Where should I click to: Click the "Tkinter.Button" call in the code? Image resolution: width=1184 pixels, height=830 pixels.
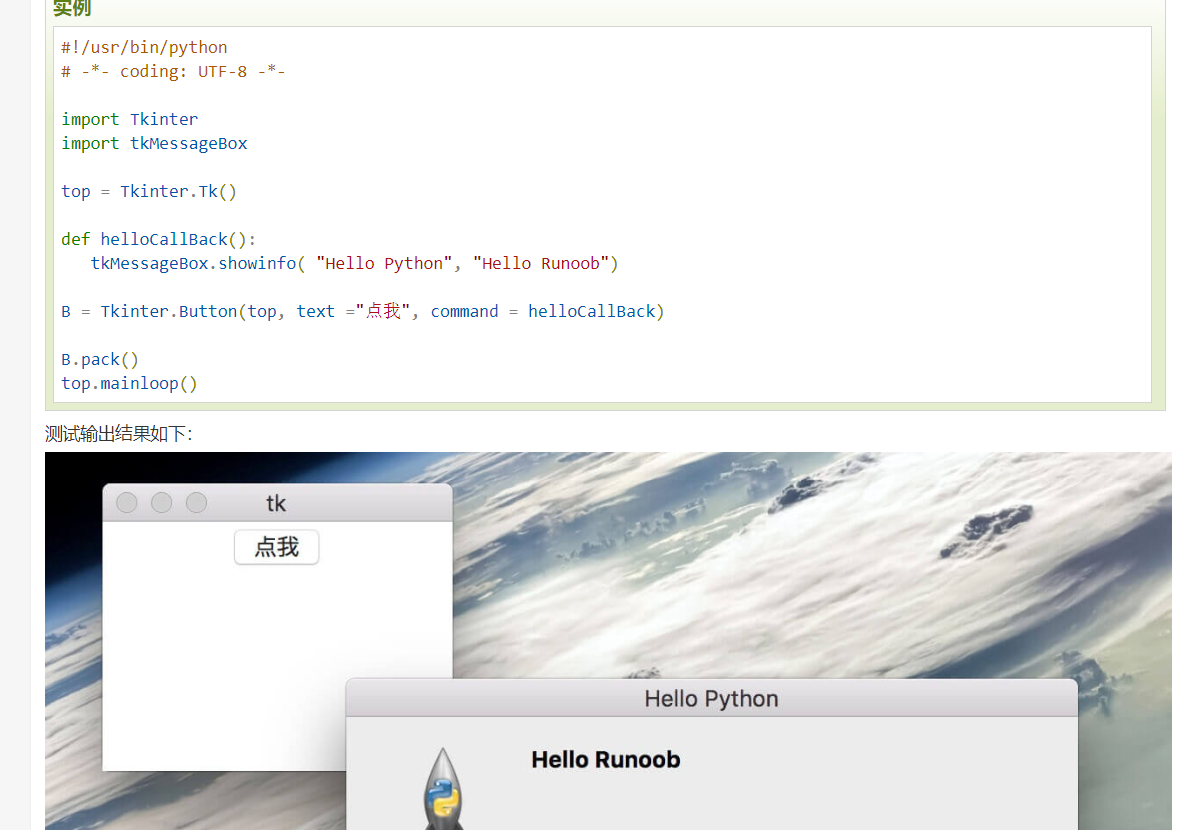pyautogui.click(x=170, y=311)
